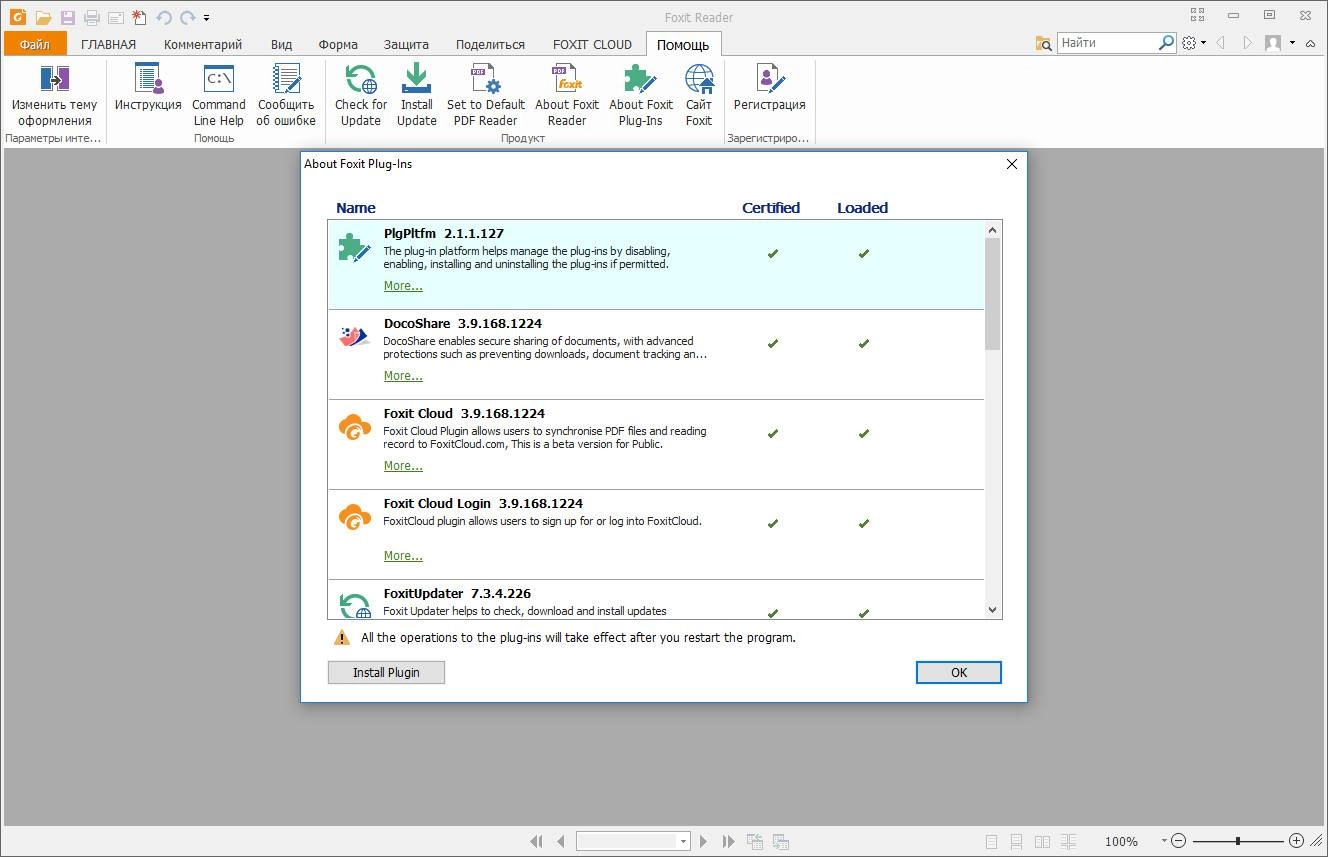
Task: Click the Save diskette icon
Action: (68, 17)
